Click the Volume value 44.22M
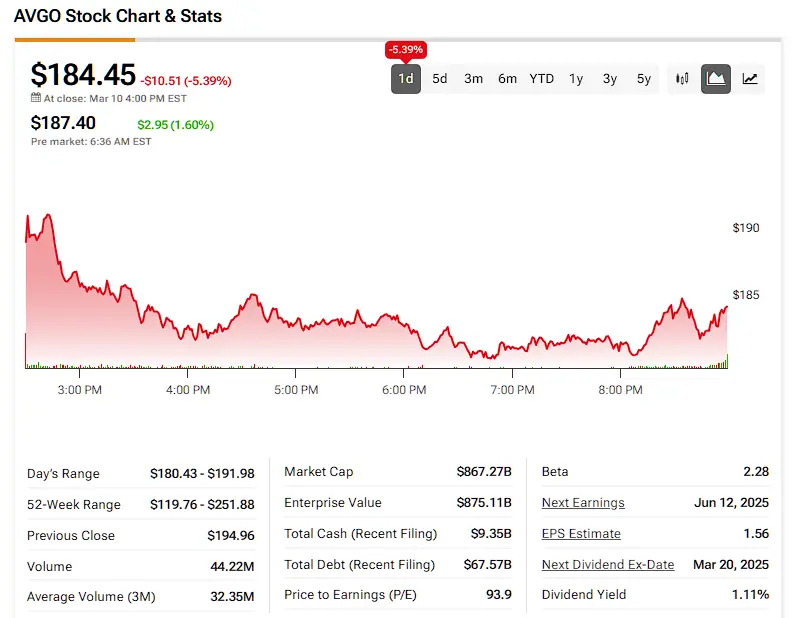The image size is (794, 618). point(232,566)
